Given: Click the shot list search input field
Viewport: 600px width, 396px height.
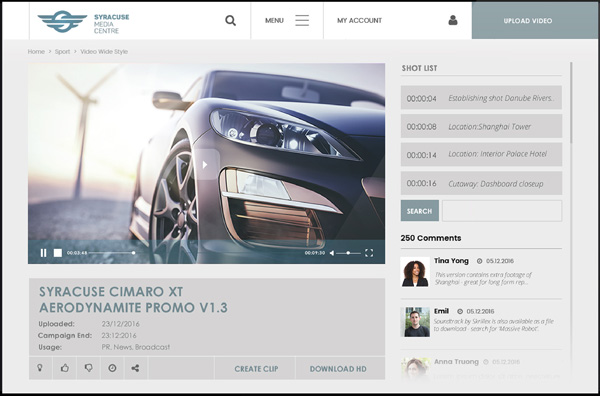Looking at the screenshot, I should [502, 210].
